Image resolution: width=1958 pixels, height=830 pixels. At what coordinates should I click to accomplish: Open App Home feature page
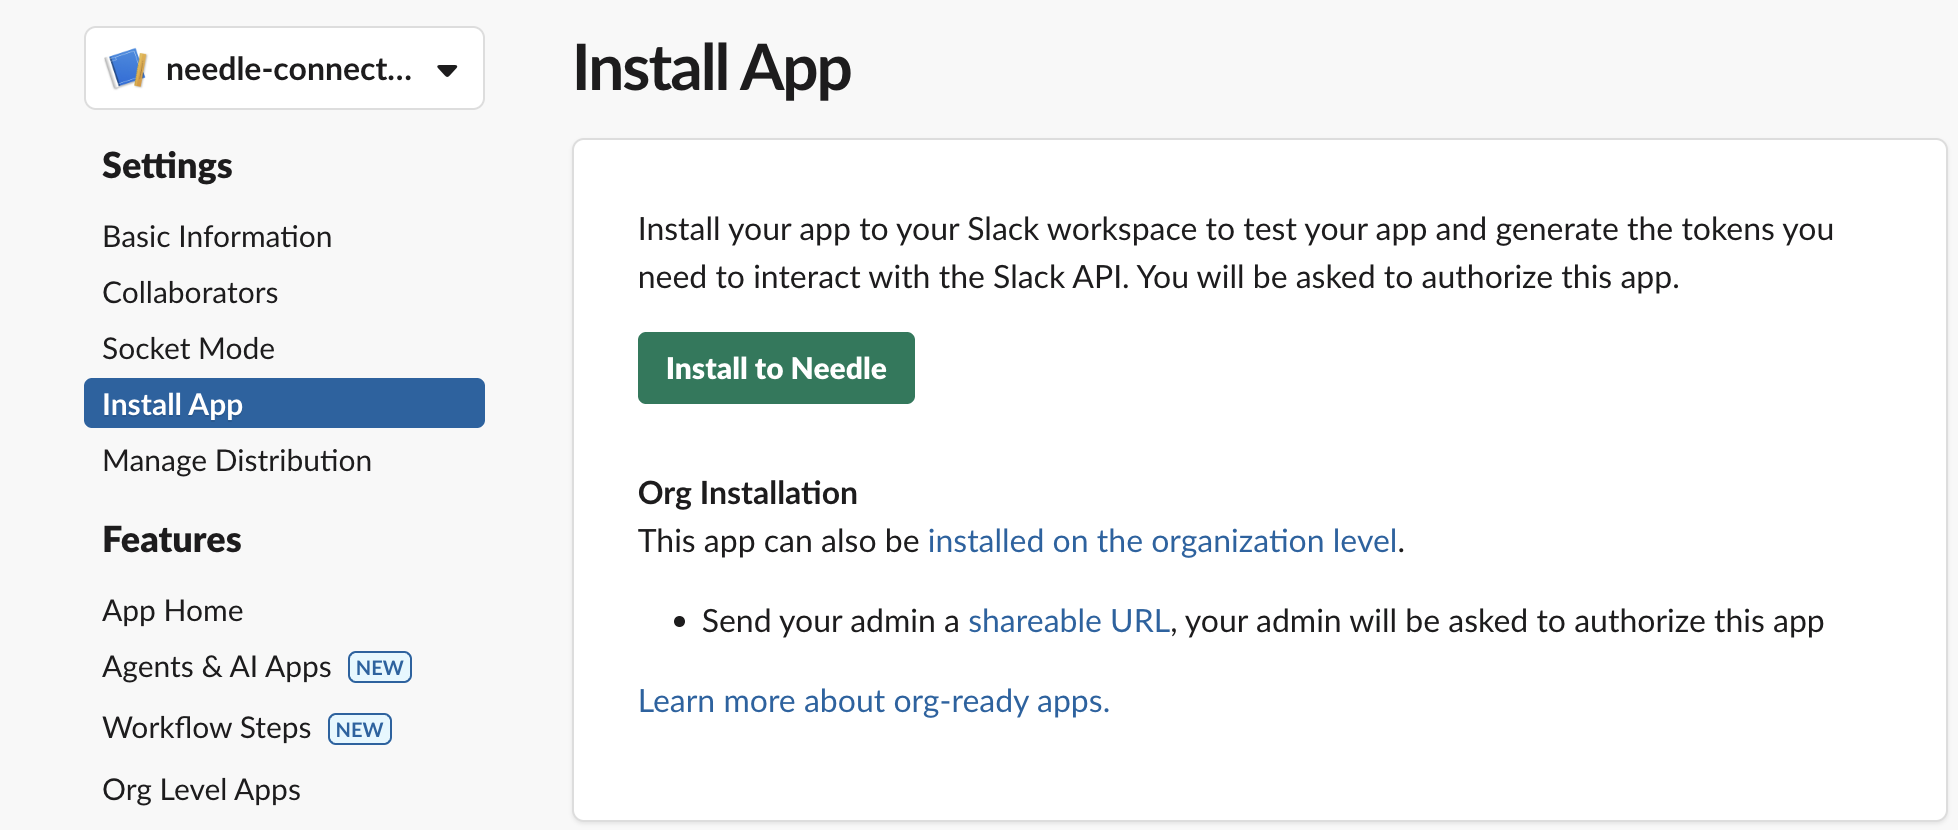coord(172,611)
